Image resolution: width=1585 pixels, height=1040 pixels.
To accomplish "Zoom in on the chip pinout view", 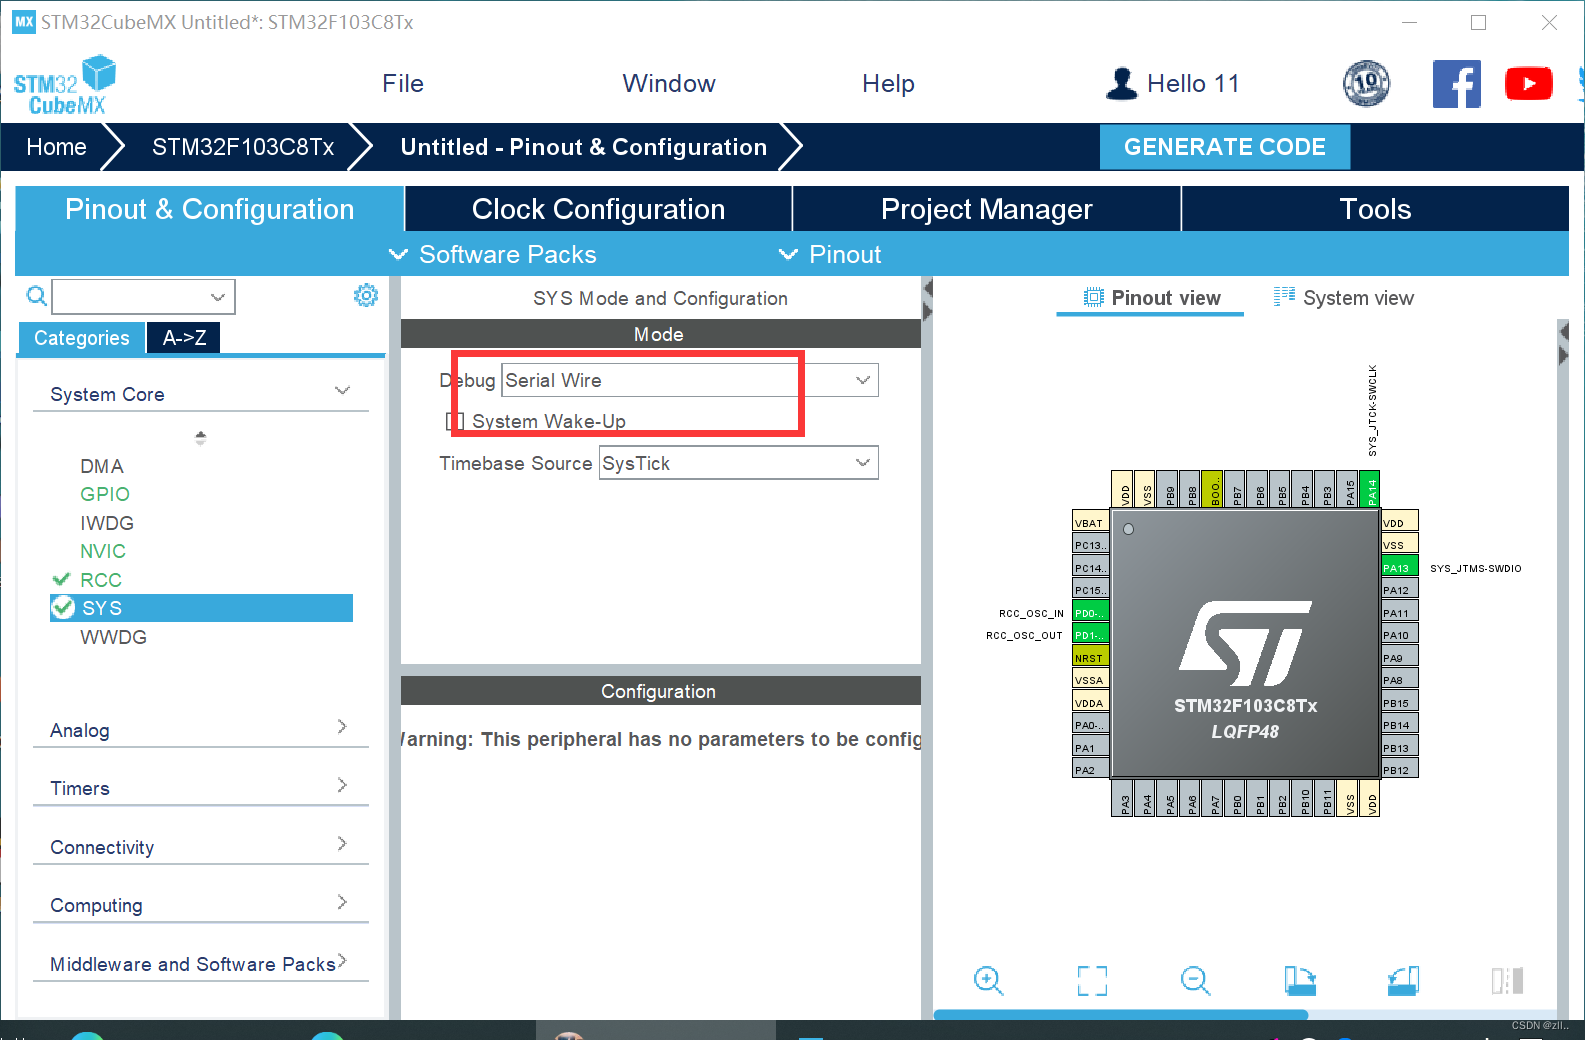I will point(988,981).
